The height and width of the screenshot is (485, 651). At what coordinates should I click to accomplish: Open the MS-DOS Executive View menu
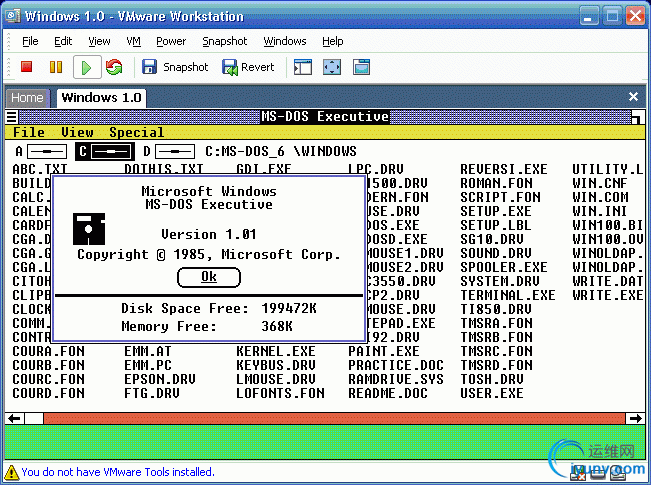pyautogui.click(x=77, y=132)
